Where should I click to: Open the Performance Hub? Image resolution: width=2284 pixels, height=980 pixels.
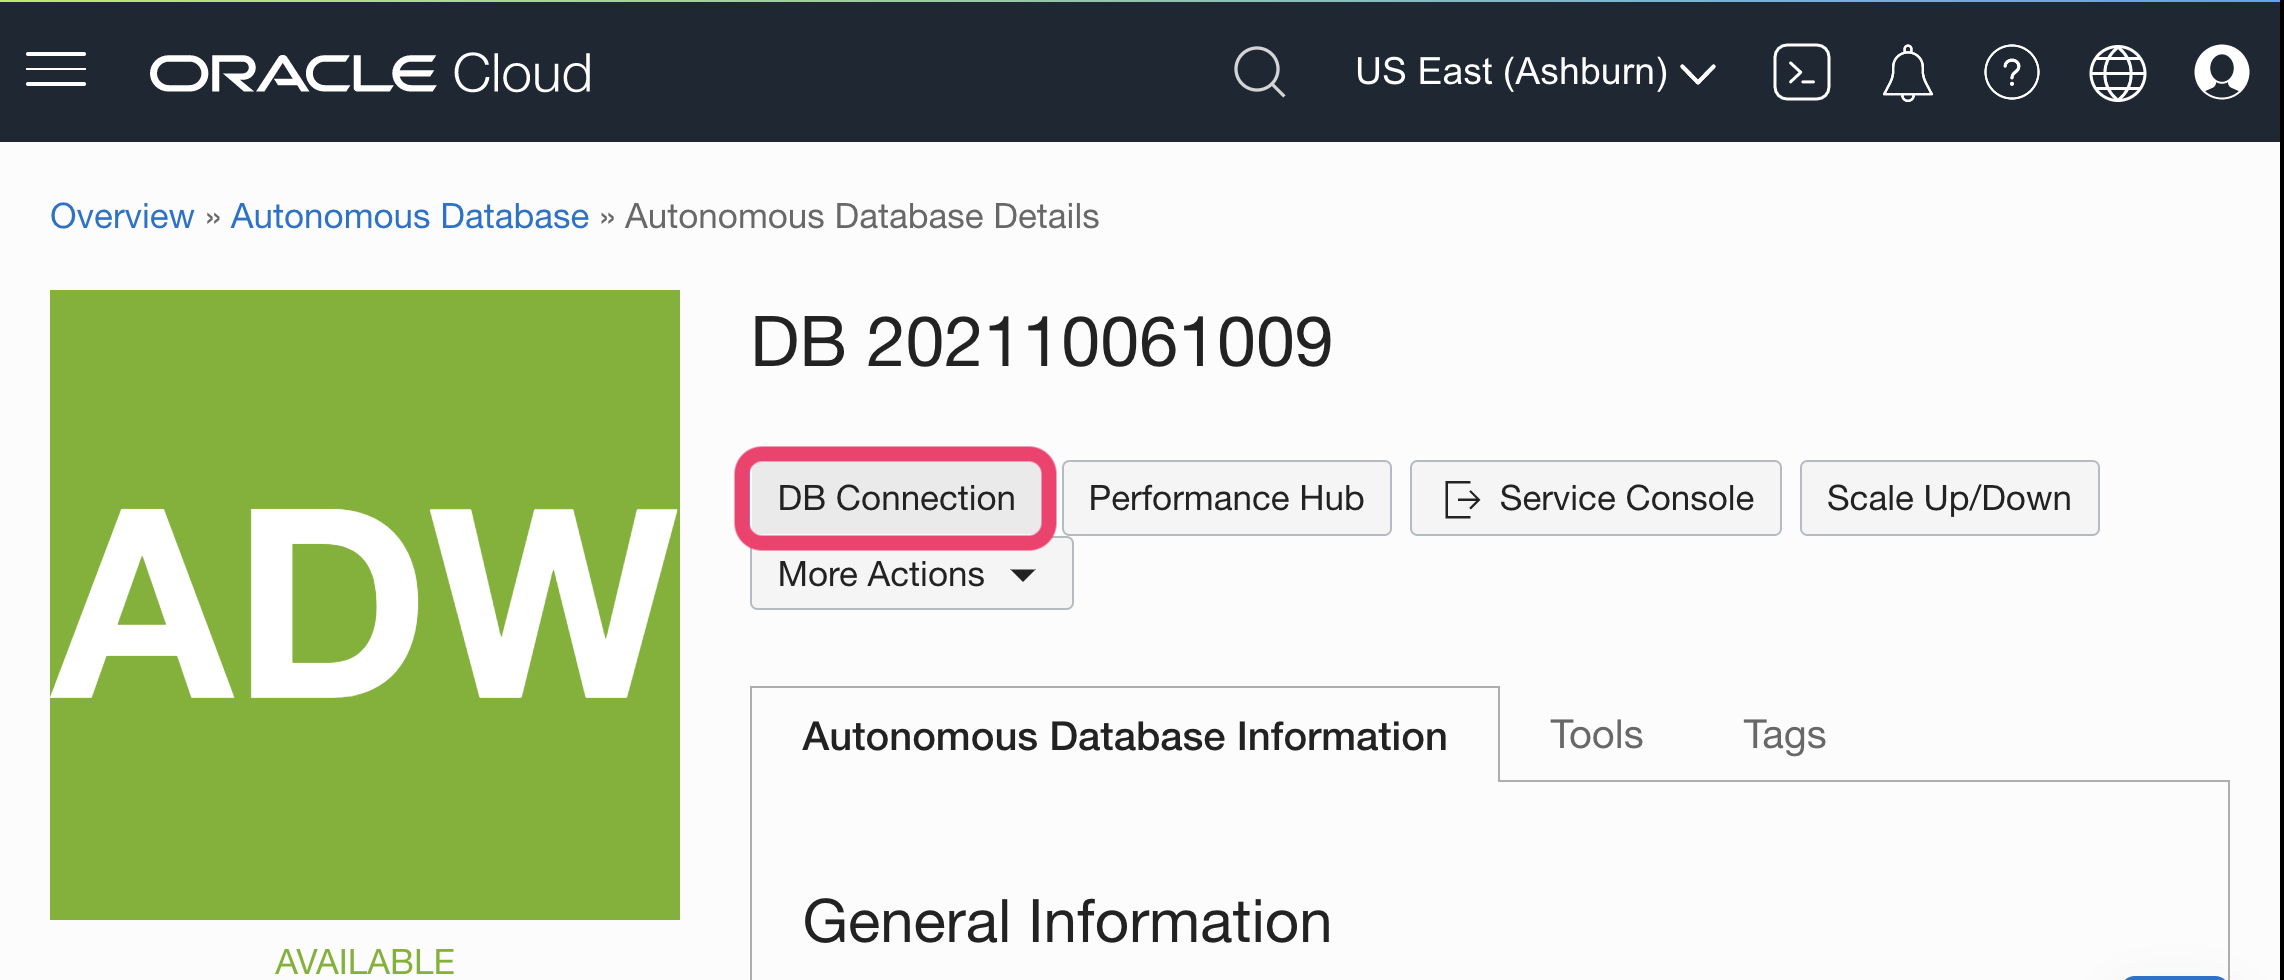pyautogui.click(x=1226, y=497)
